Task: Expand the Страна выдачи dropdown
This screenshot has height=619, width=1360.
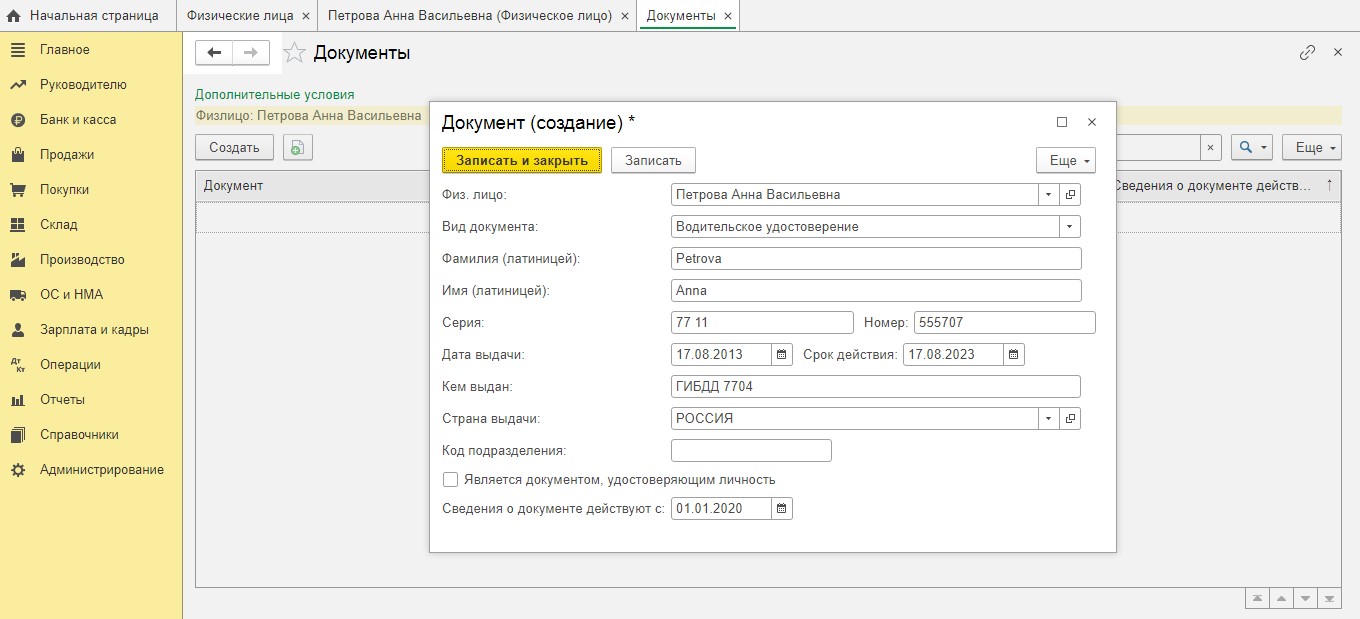Action: point(1048,419)
